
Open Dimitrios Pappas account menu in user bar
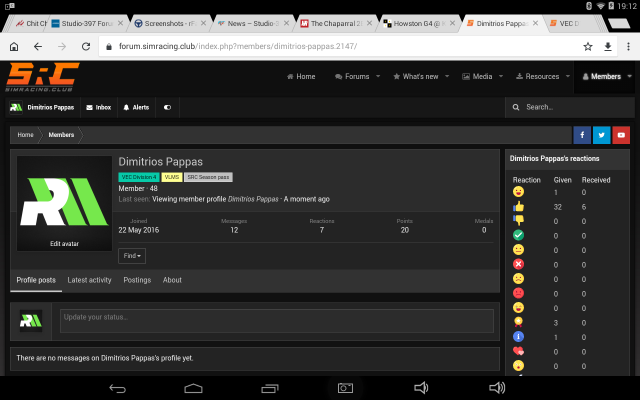42,107
